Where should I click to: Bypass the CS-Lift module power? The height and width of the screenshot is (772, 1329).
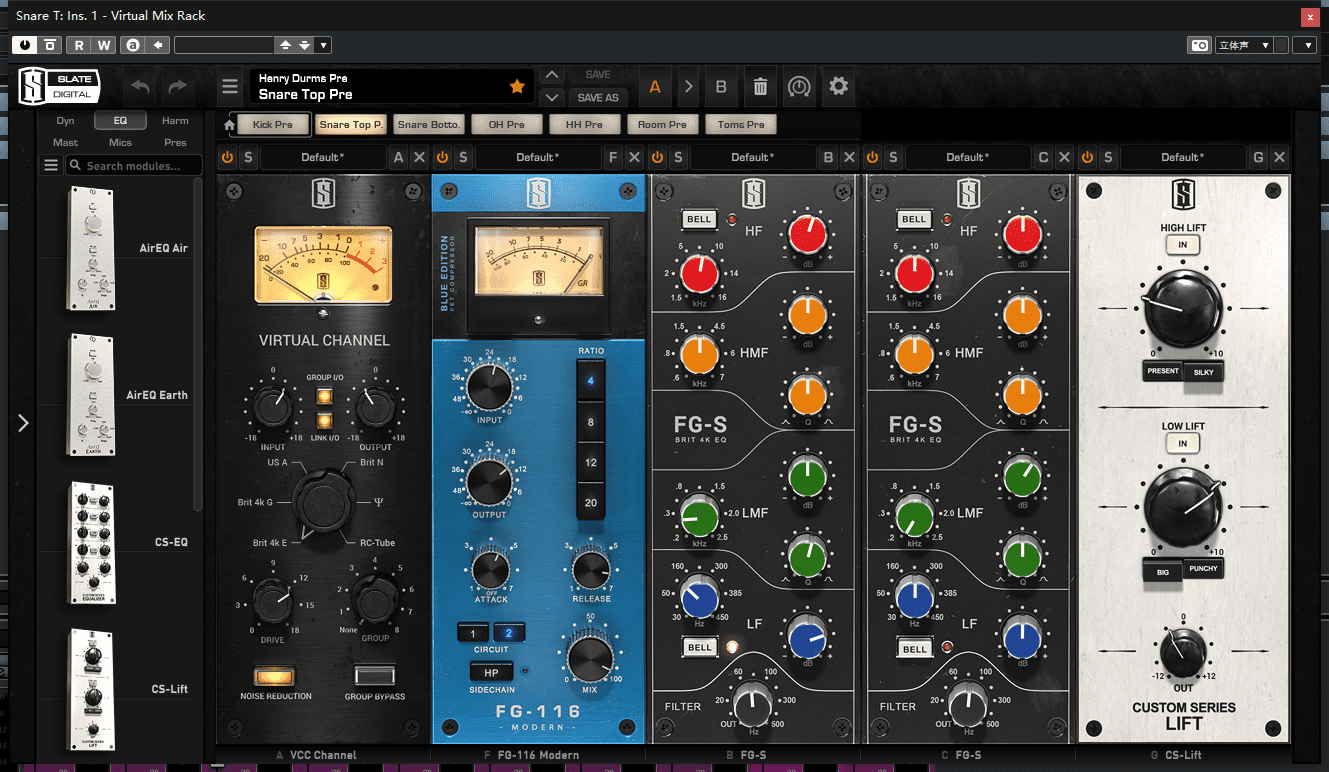coord(1088,158)
